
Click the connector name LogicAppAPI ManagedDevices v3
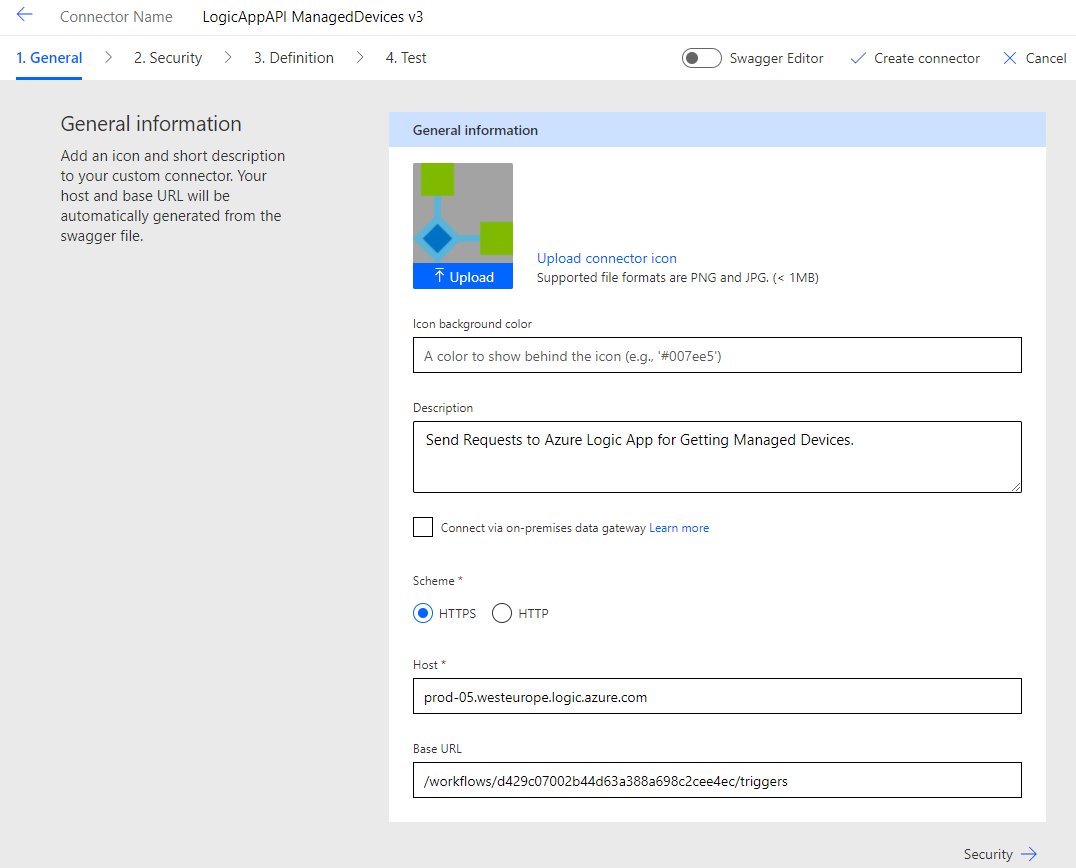click(312, 16)
